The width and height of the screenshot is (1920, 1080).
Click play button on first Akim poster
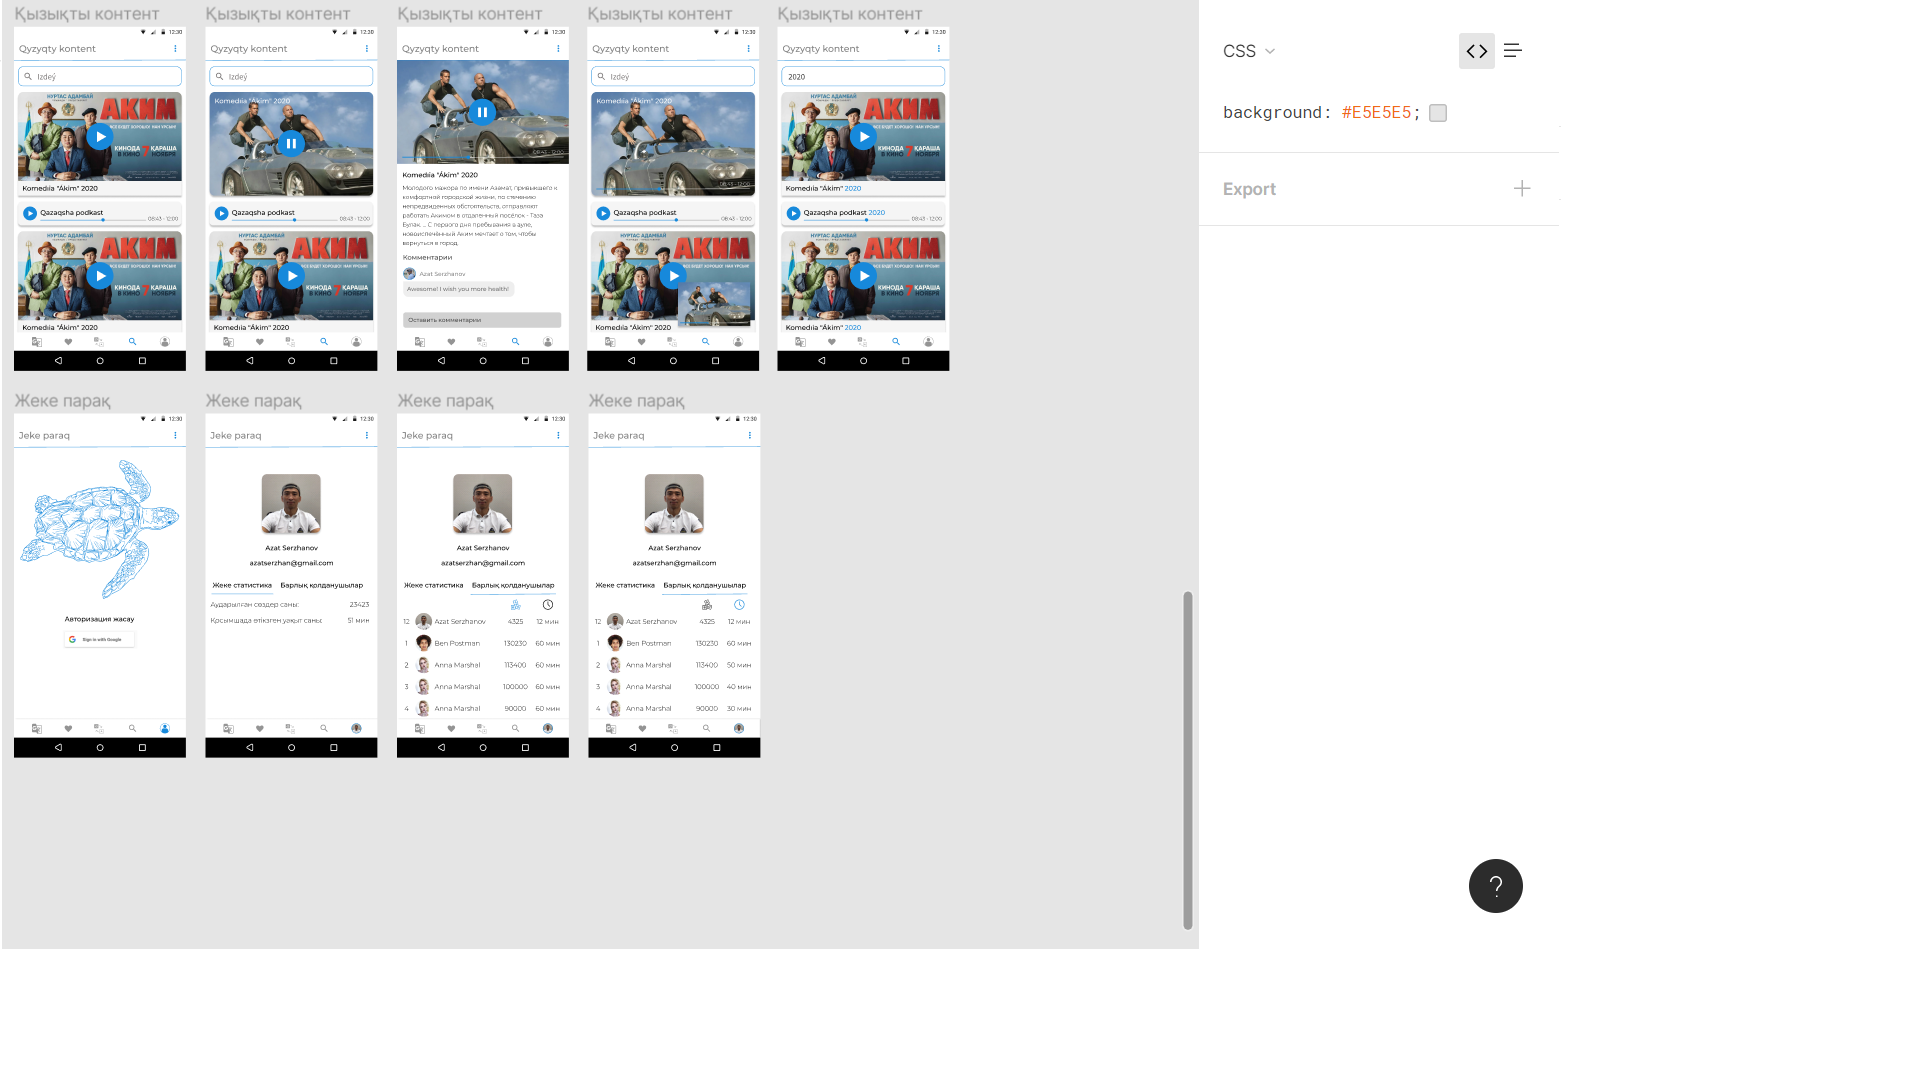(99, 137)
